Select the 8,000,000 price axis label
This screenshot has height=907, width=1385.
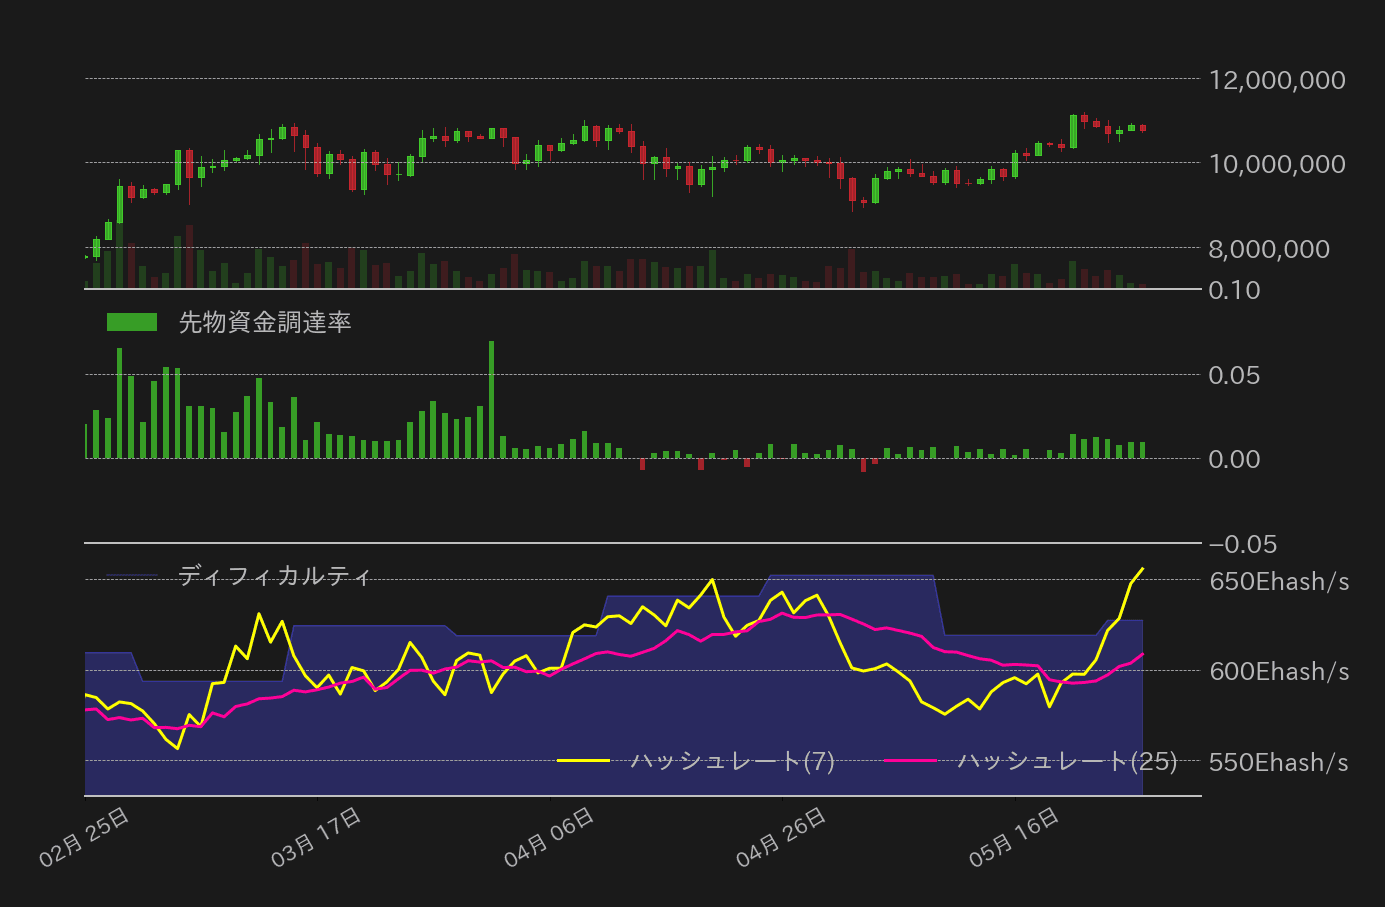[x=1269, y=249]
